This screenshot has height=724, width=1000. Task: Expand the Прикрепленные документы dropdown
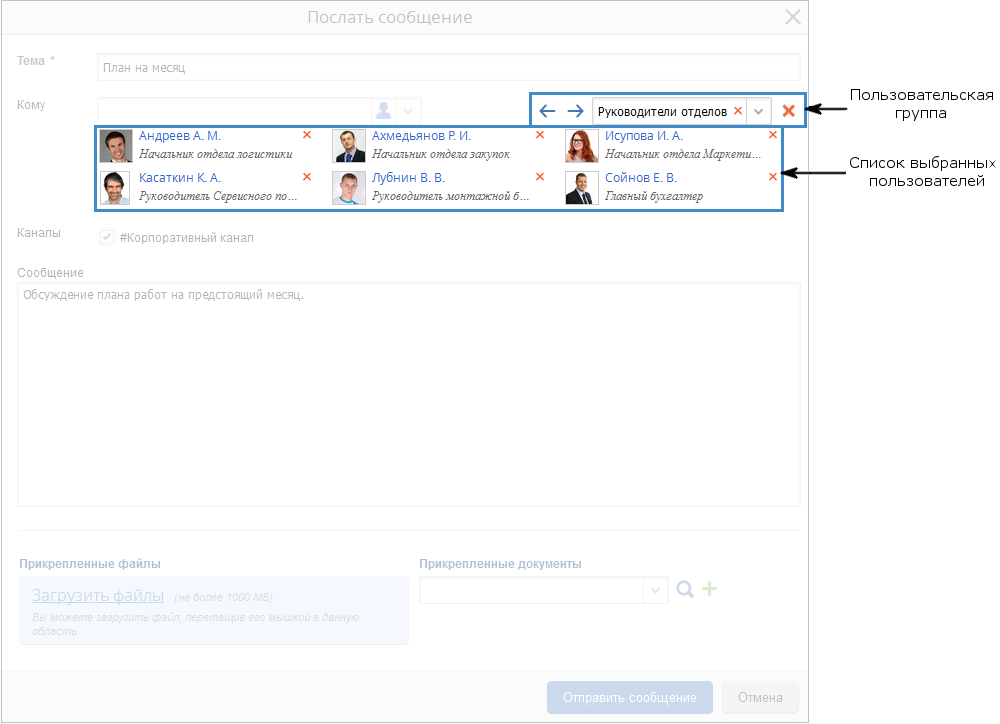(655, 590)
